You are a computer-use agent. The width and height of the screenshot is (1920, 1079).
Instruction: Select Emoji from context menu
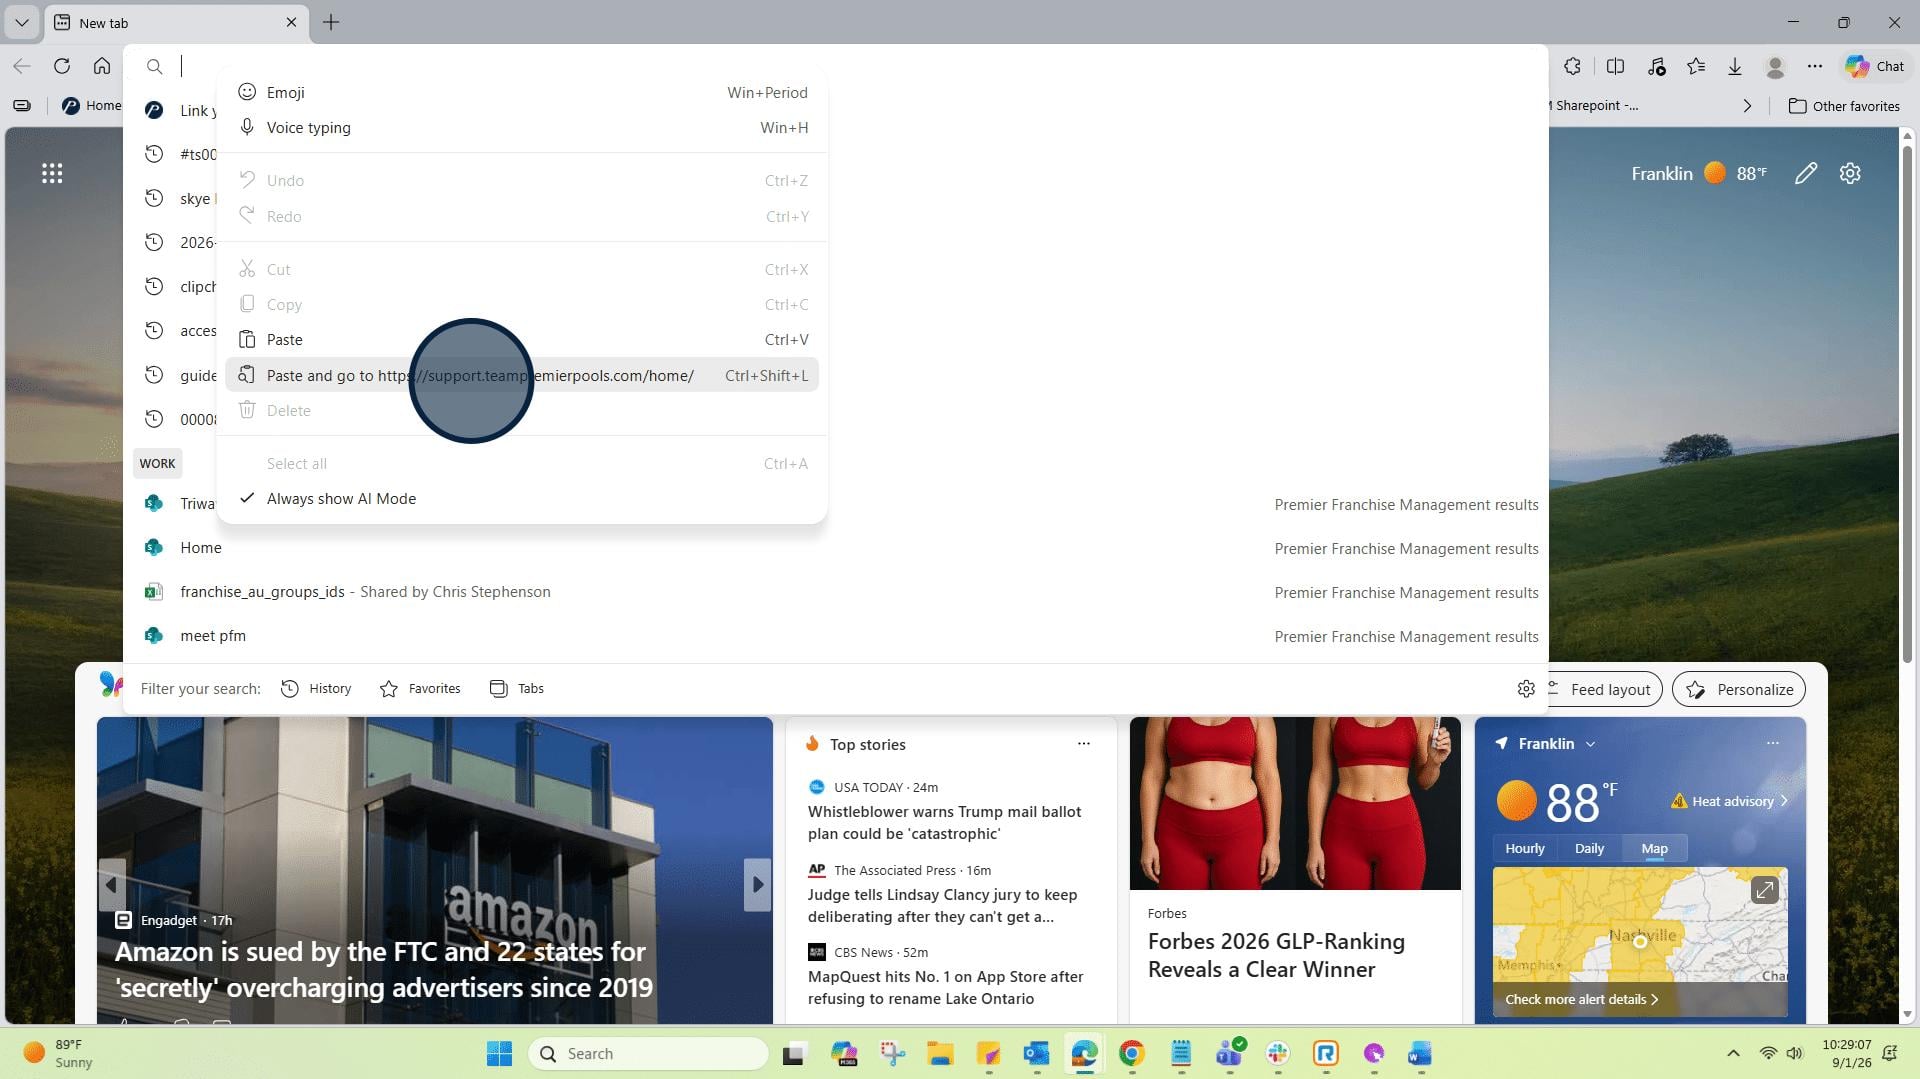click(521, 93)
